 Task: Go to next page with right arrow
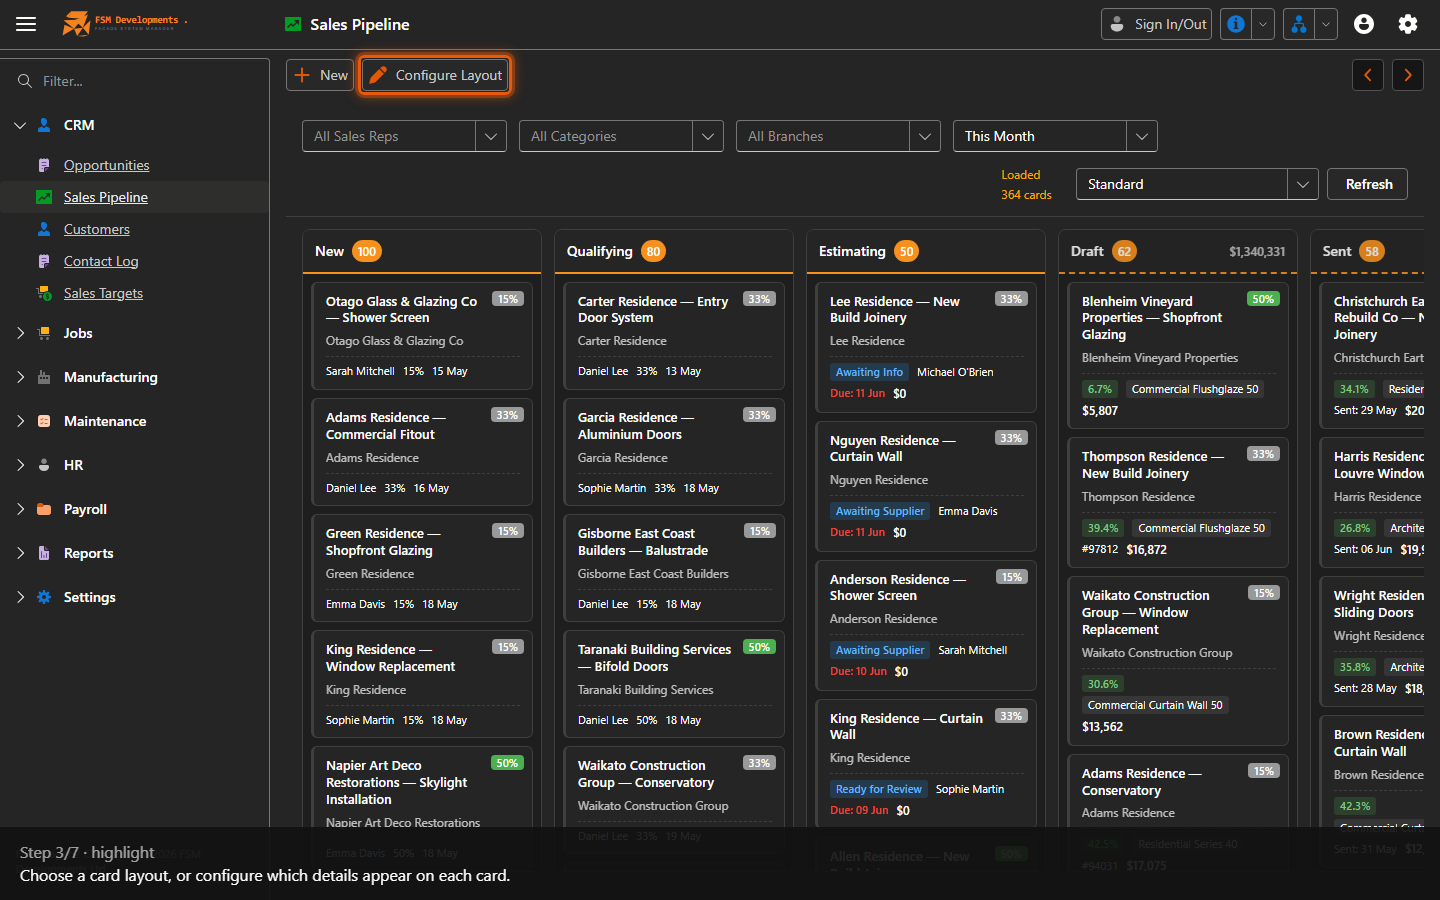(x=1408, y=75)
